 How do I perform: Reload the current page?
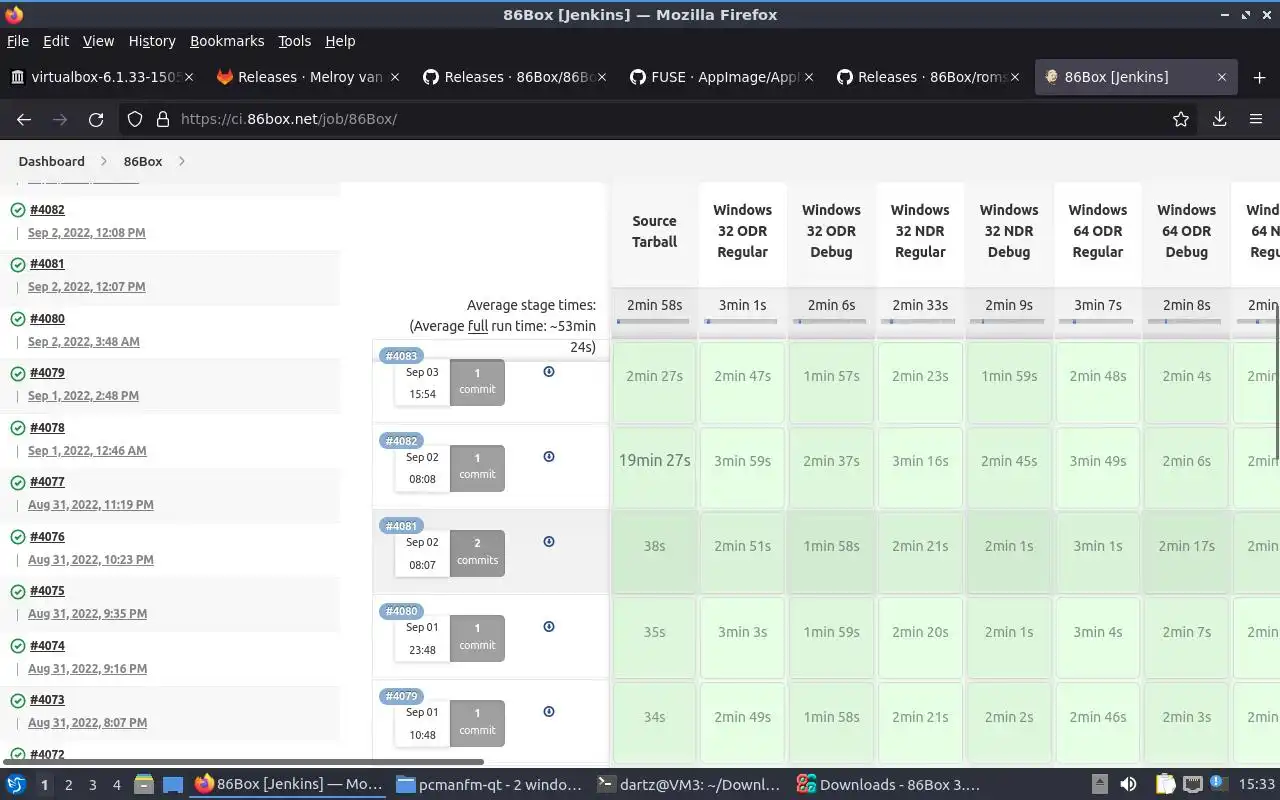96,119
